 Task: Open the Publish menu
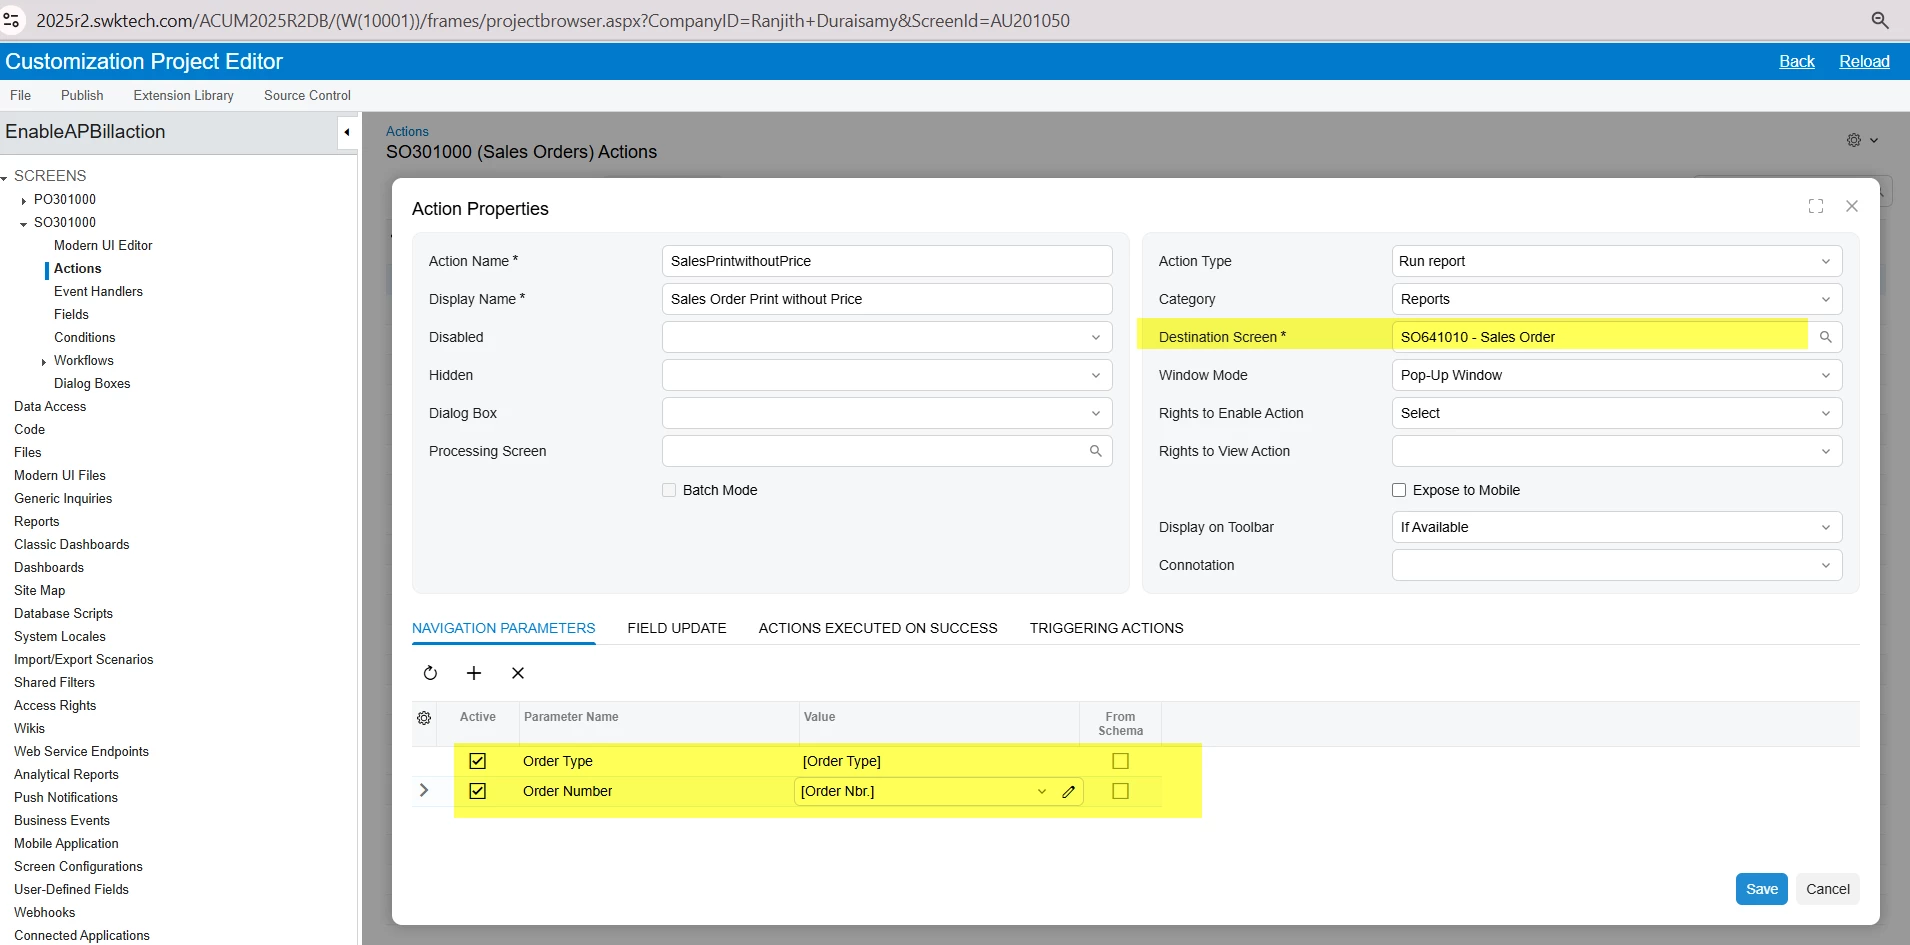(82, 95)
